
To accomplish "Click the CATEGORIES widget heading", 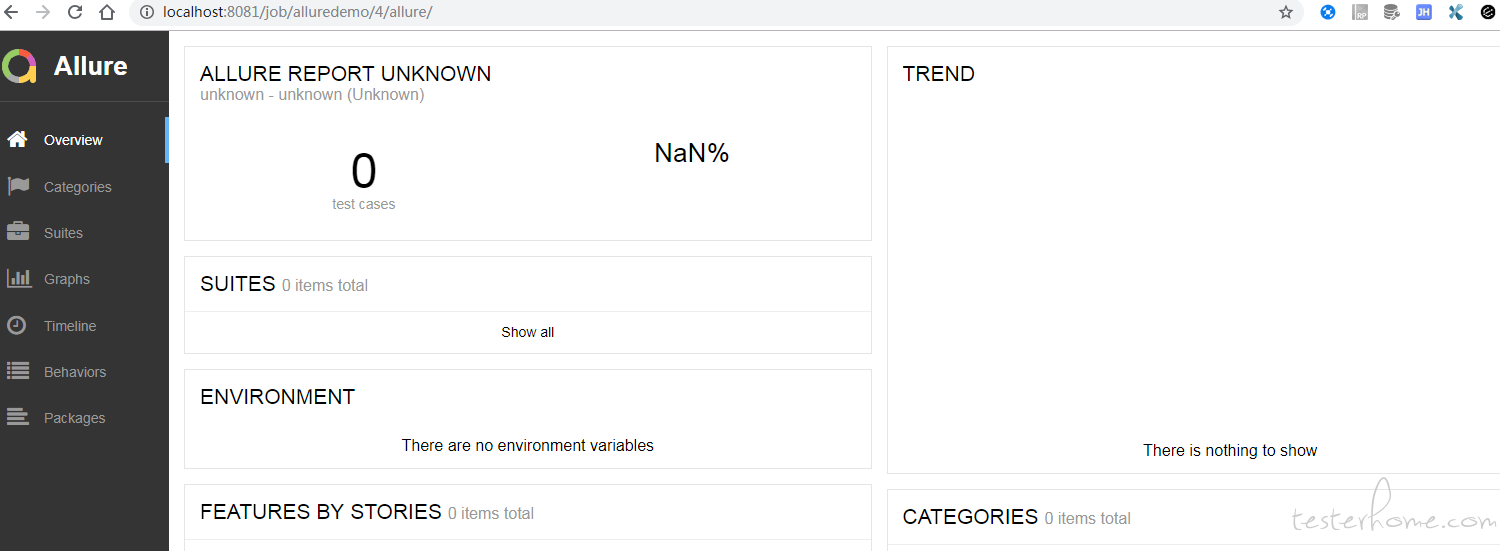I will click(x=970, y=517).
